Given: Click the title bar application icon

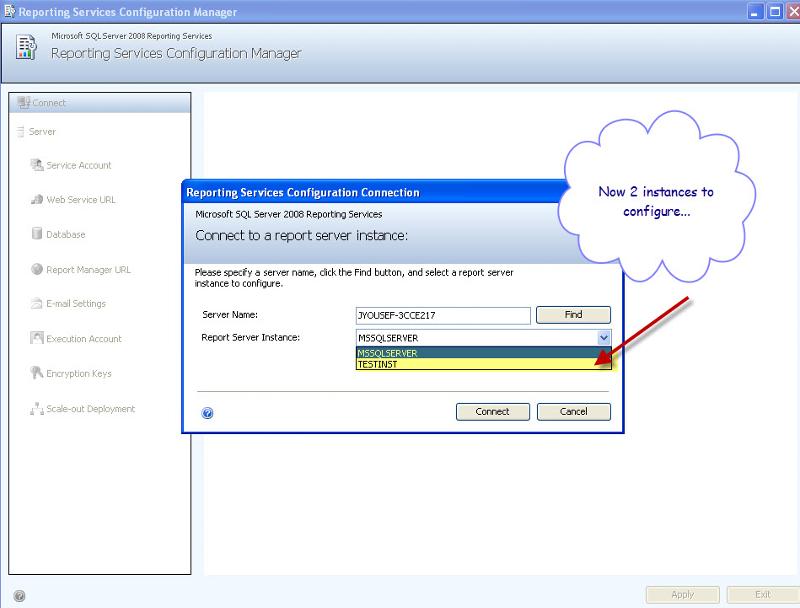Looking at the screenshot, I should [x=9, y=11].
